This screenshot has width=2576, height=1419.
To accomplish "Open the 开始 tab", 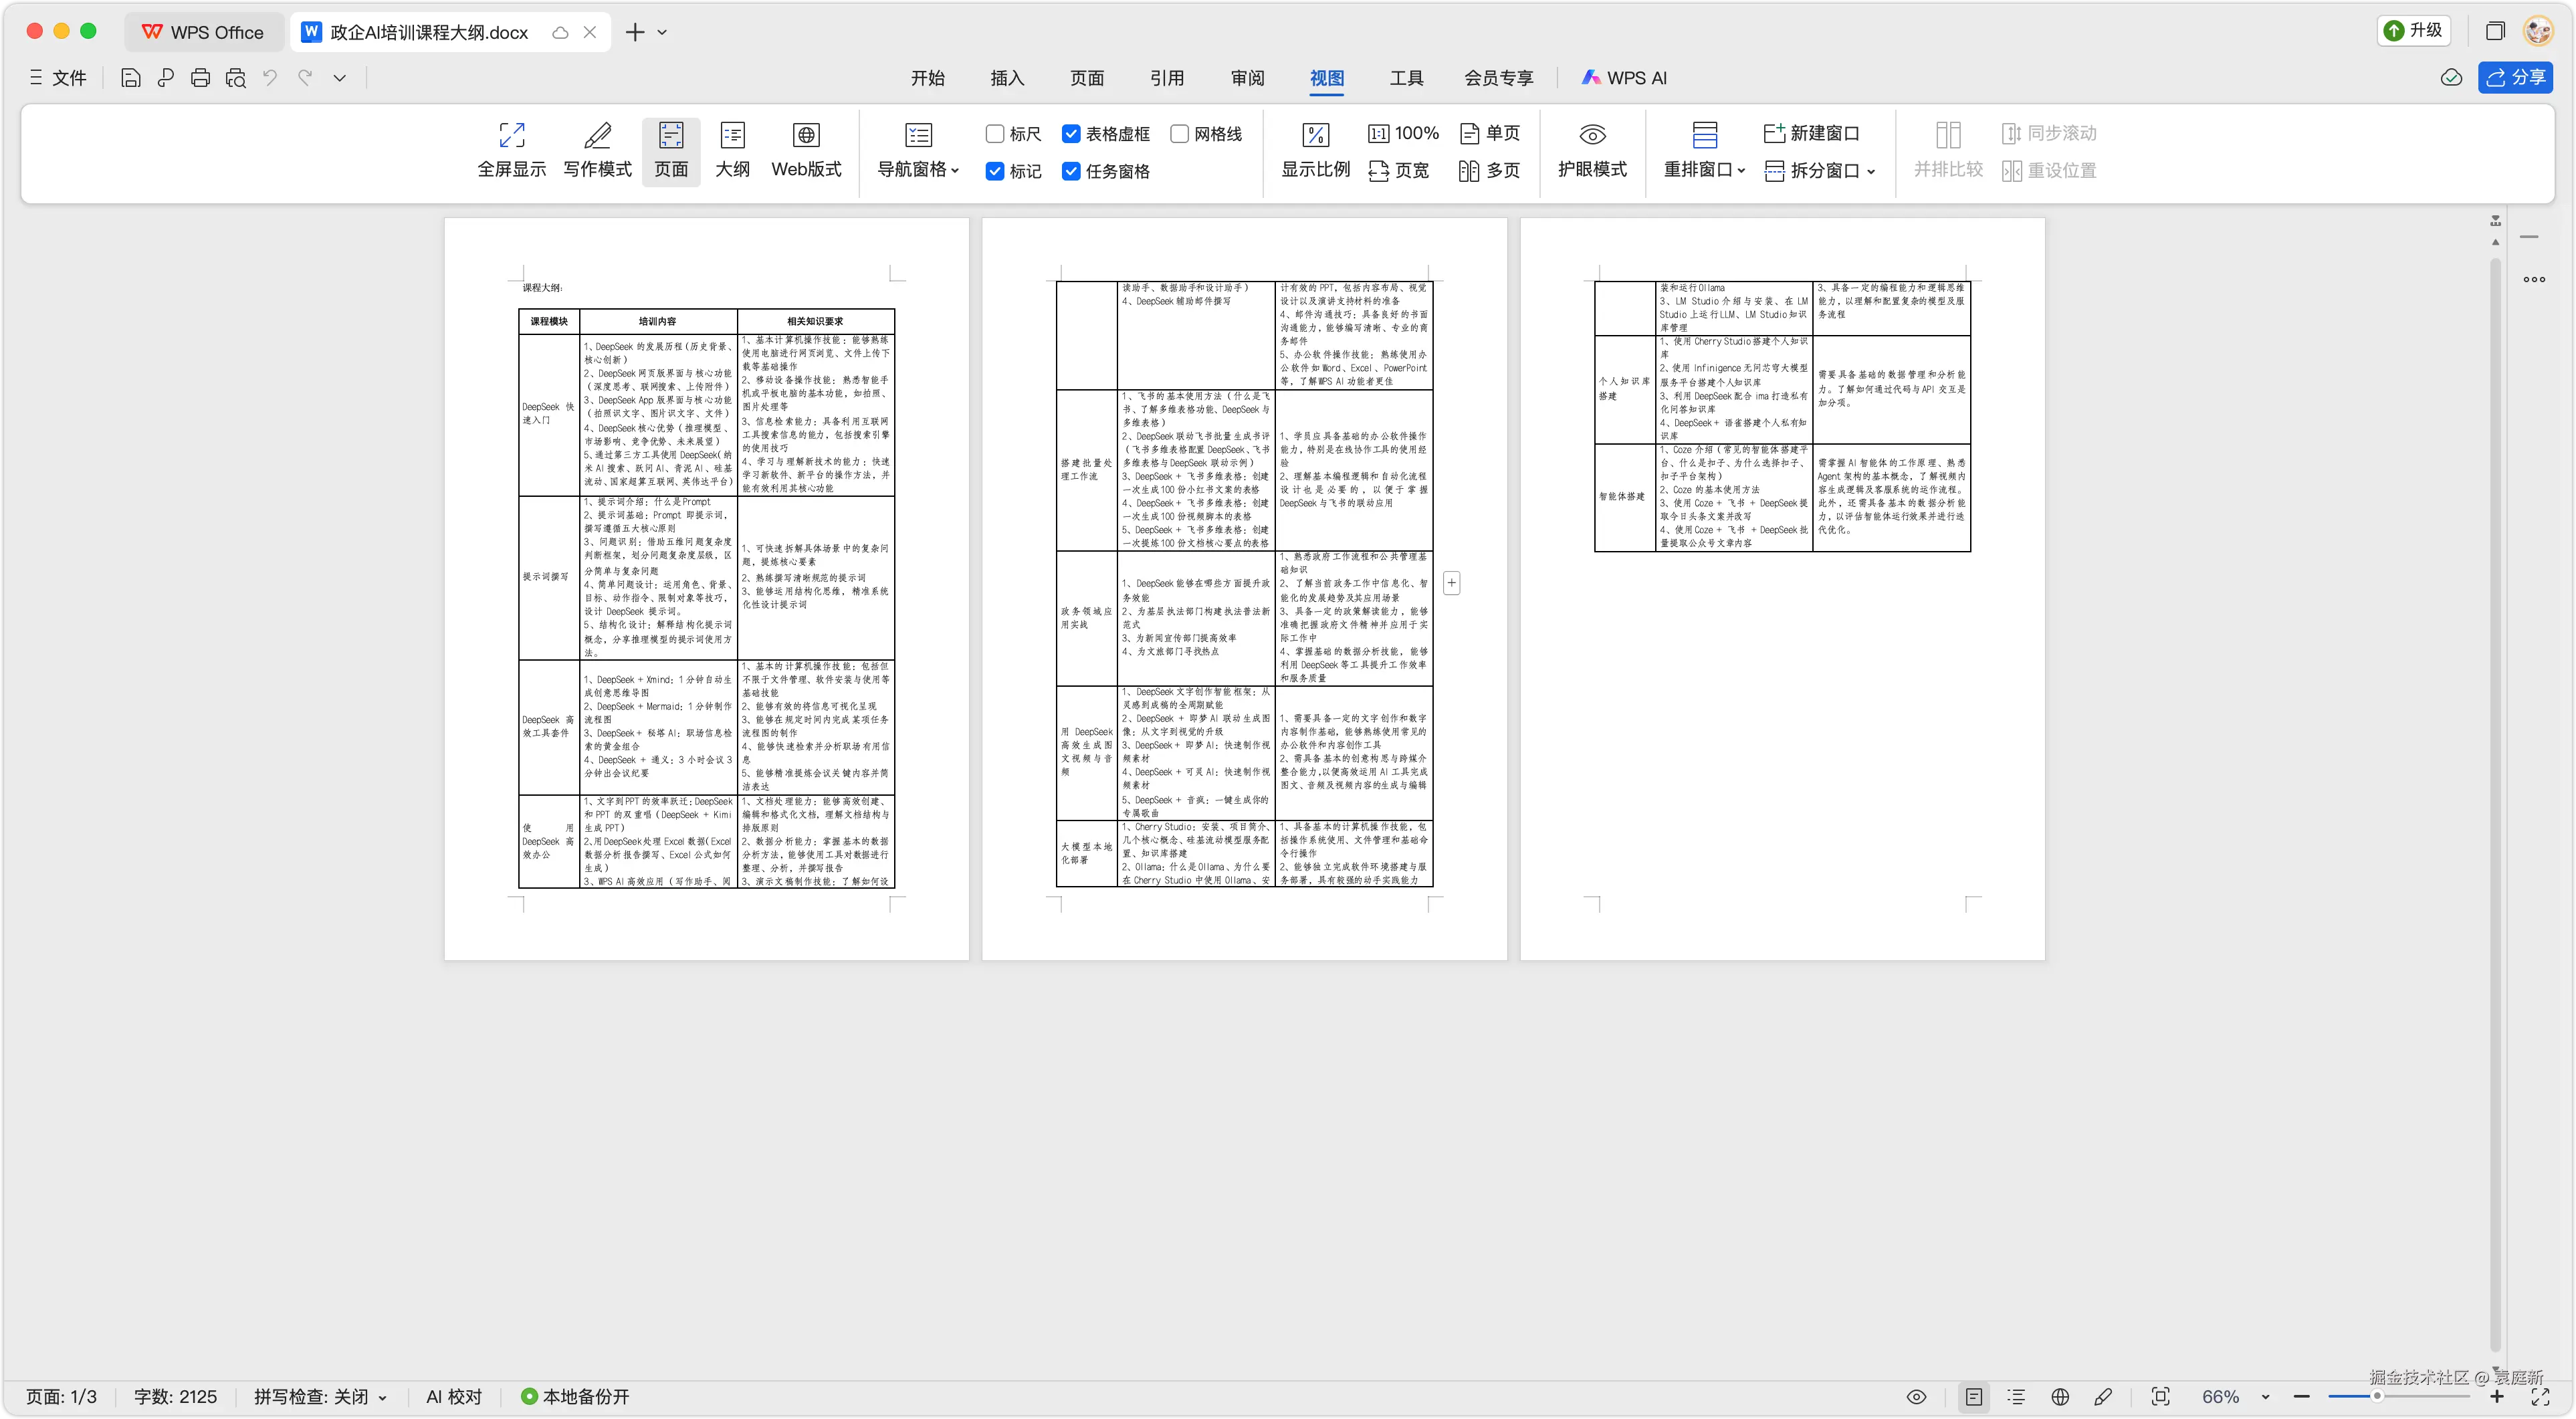I will [x=927, y=78].
